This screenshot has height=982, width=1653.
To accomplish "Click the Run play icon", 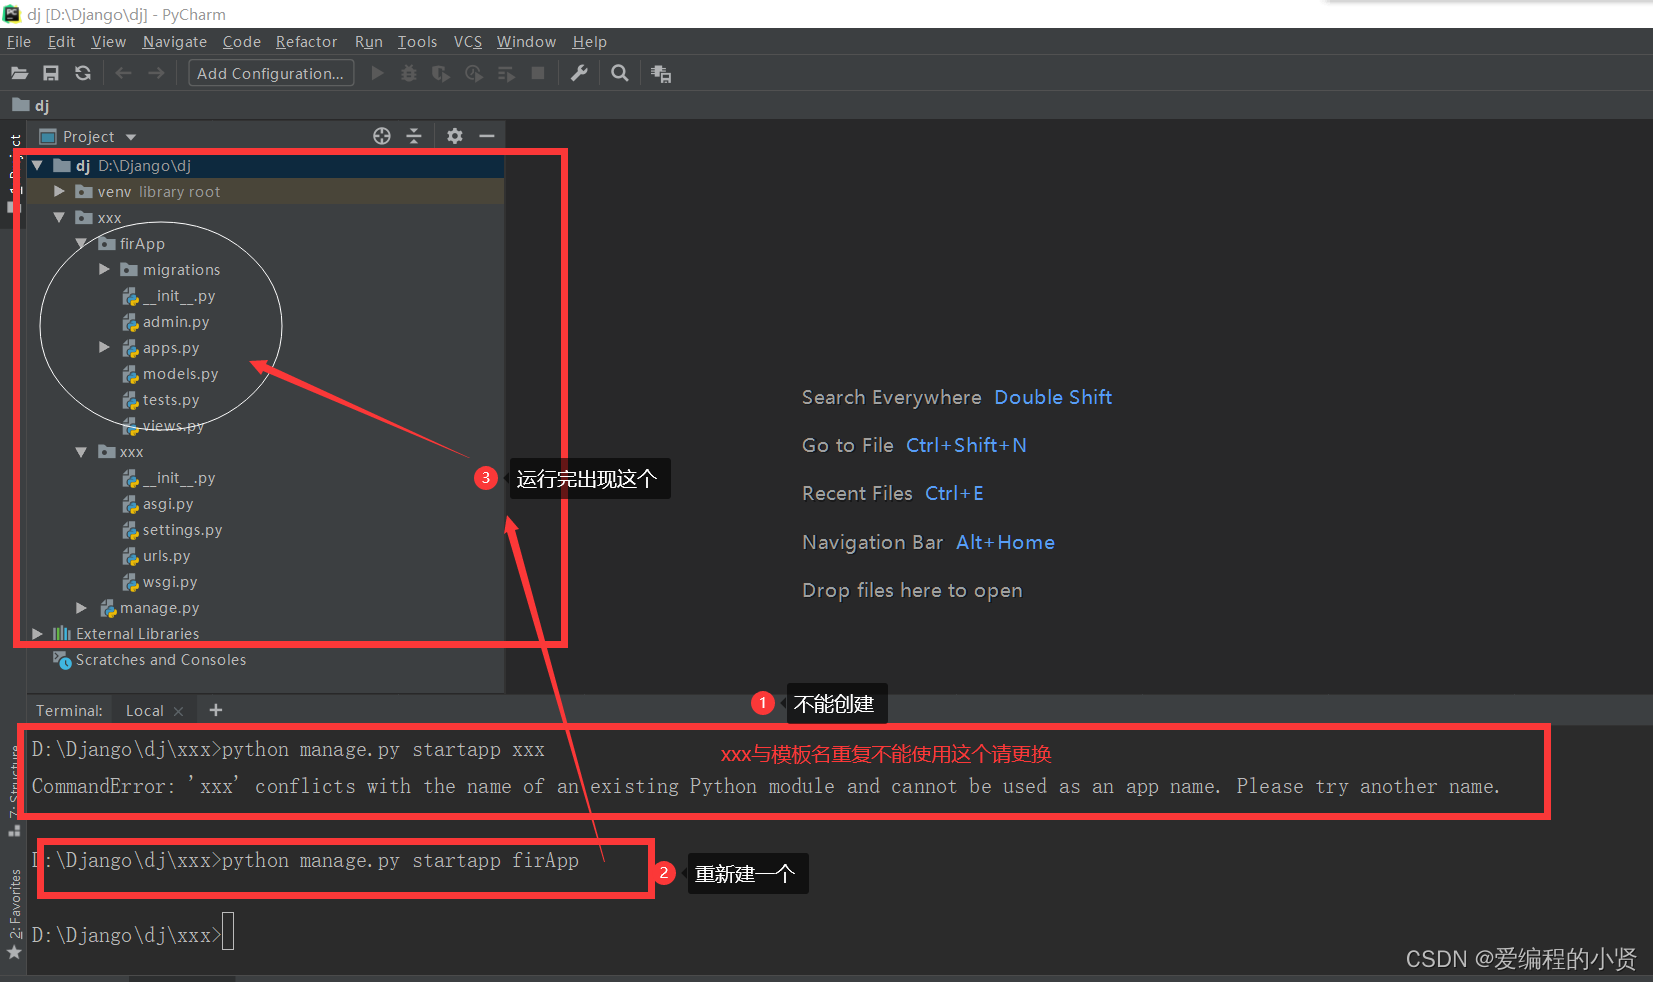I will (x=377, y=73).
